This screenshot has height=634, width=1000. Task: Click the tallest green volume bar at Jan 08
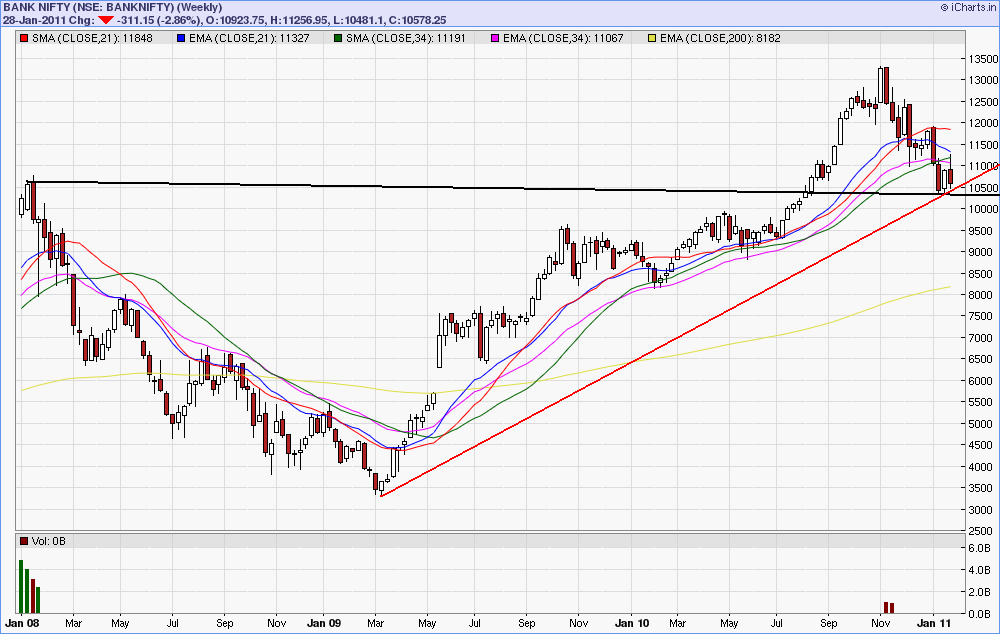(x=21, y=587)
